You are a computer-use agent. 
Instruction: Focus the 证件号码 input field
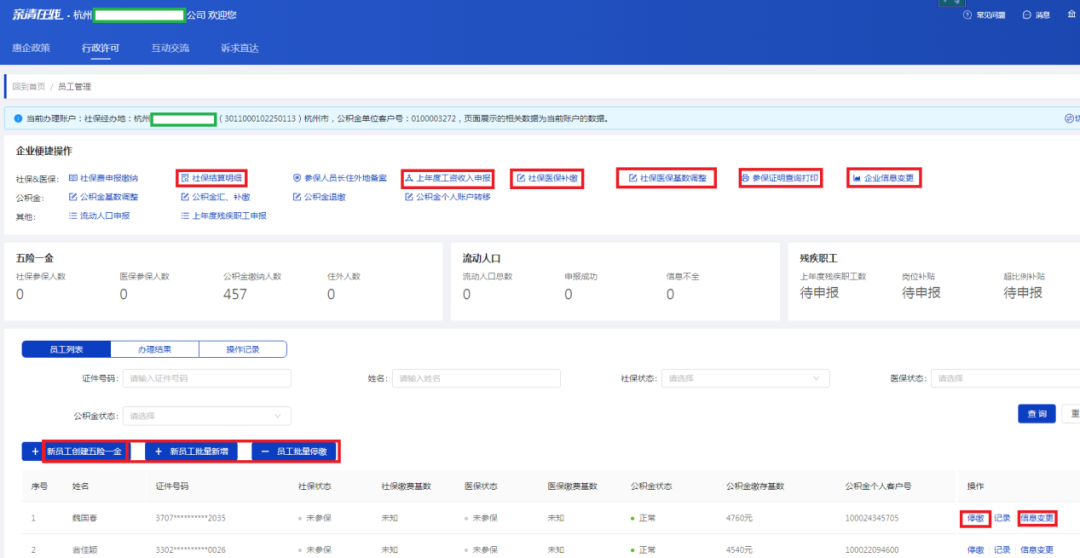tap(206, 378)
